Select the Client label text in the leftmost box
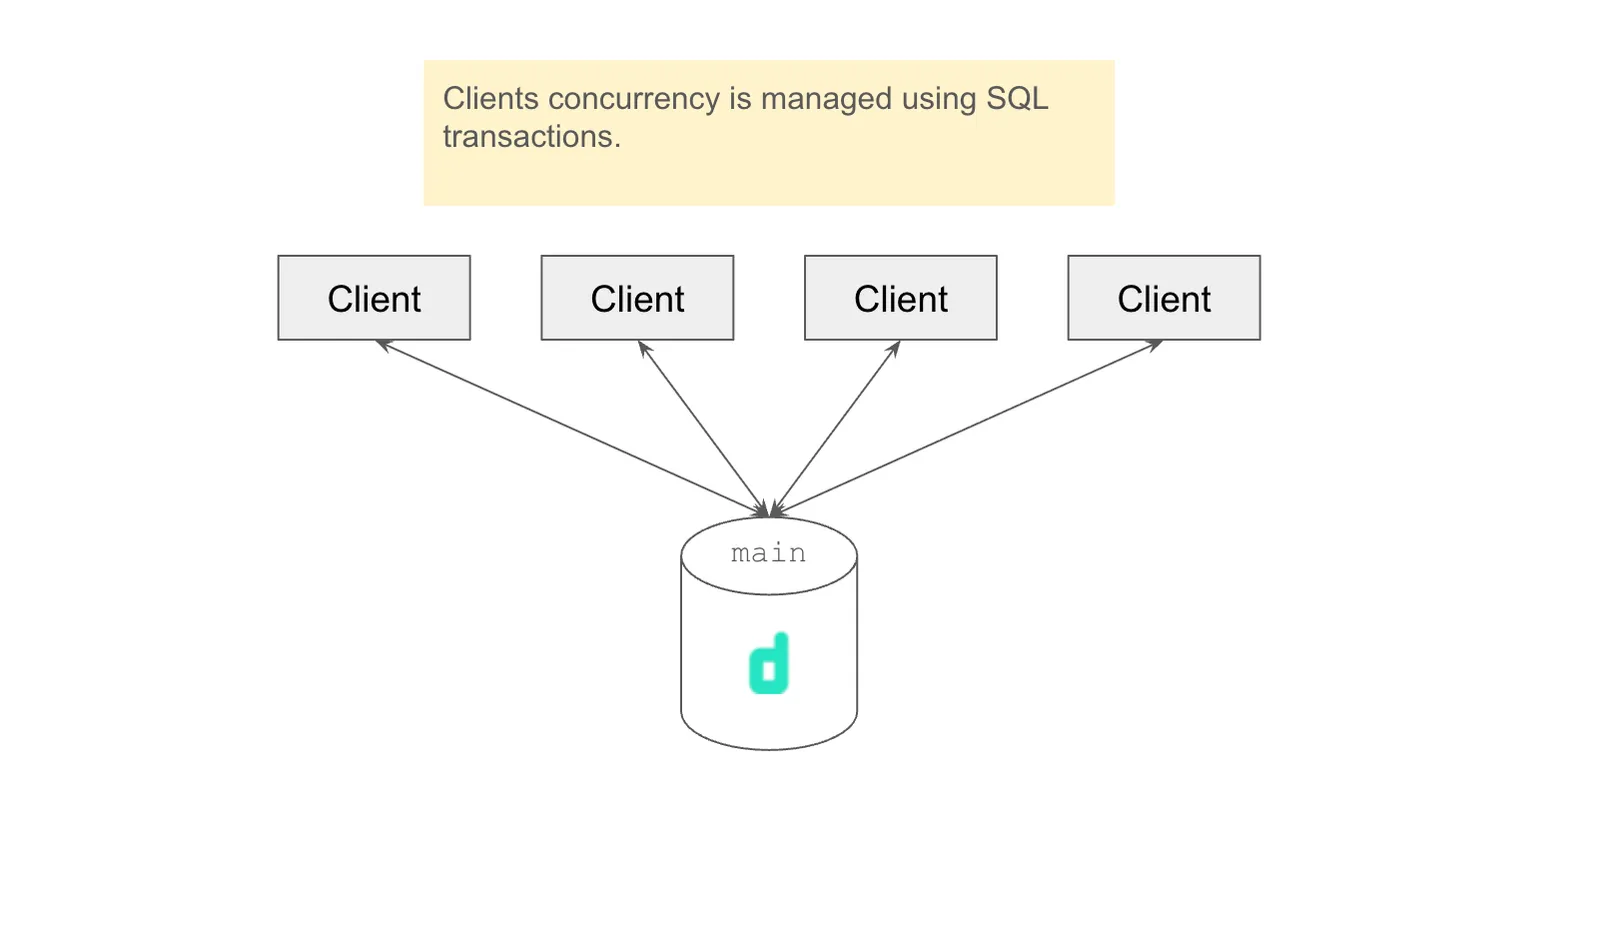The image size is (1600, 929). tap(374, 298)
